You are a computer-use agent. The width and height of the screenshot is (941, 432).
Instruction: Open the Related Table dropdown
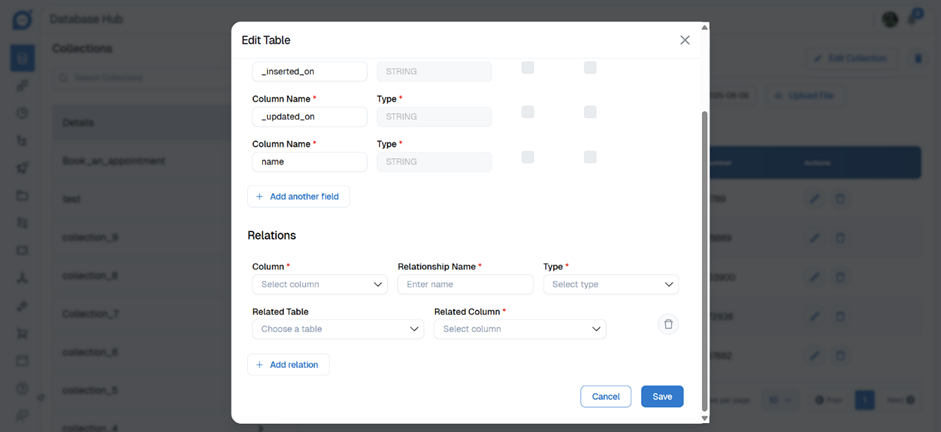(x=337, y=329)
